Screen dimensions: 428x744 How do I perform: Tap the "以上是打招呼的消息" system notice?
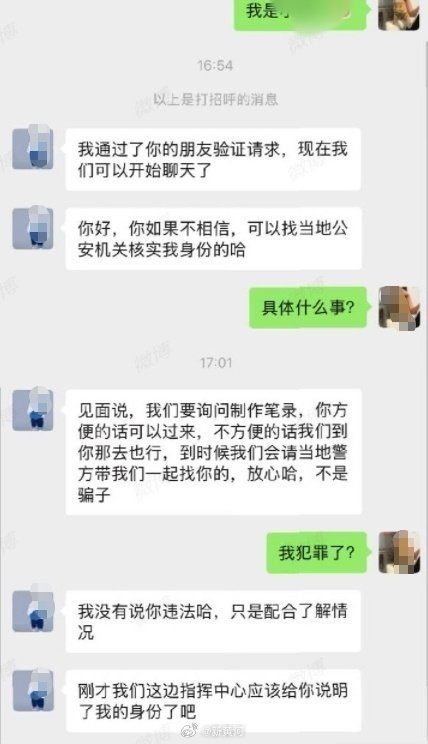click(215, 99)
